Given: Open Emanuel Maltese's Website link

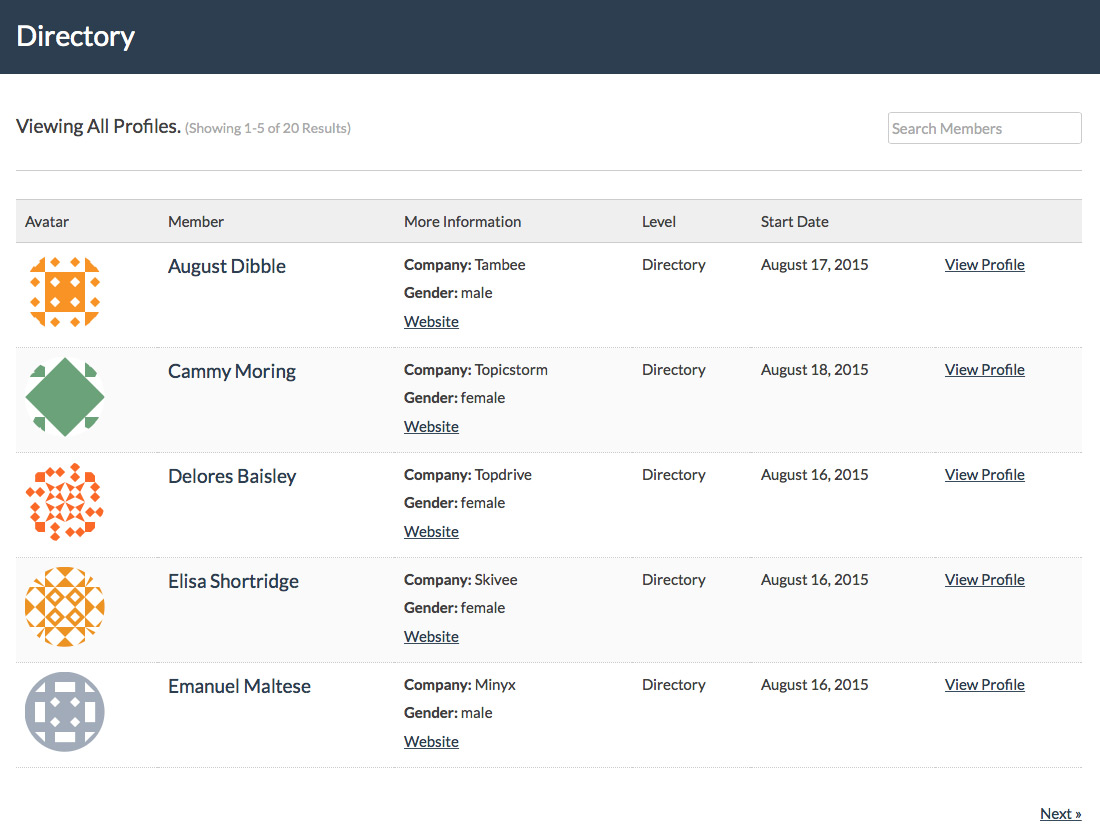Looking at the screenshot, I should tap(431, 742).
